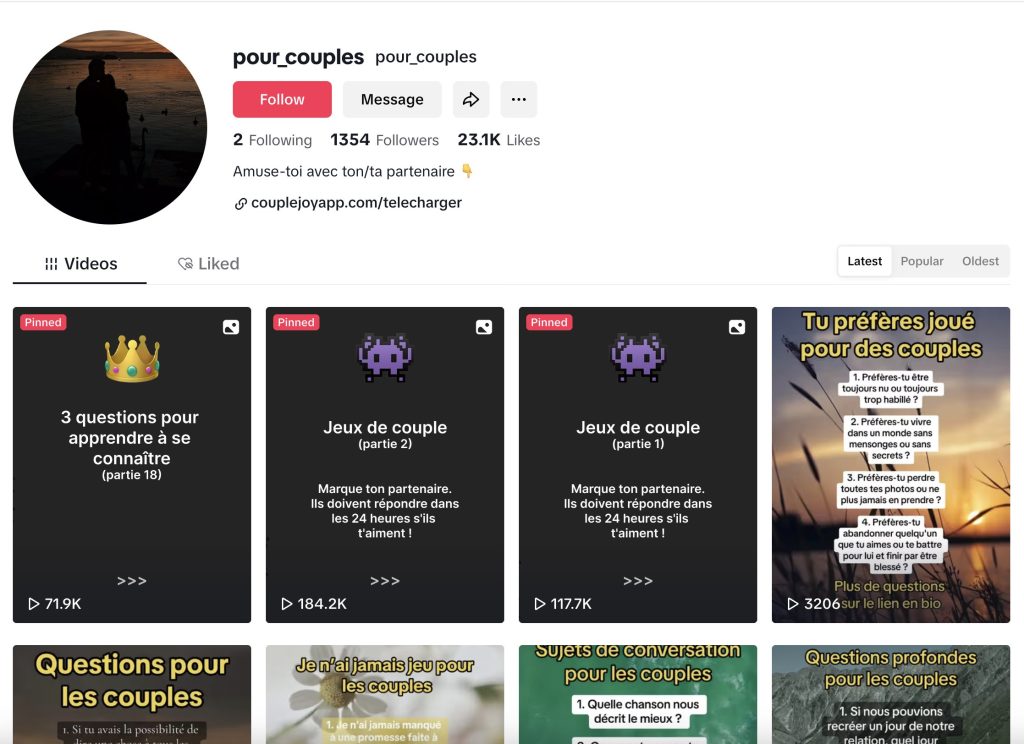Click the pour_couples profile avatar

coord(110,127)
